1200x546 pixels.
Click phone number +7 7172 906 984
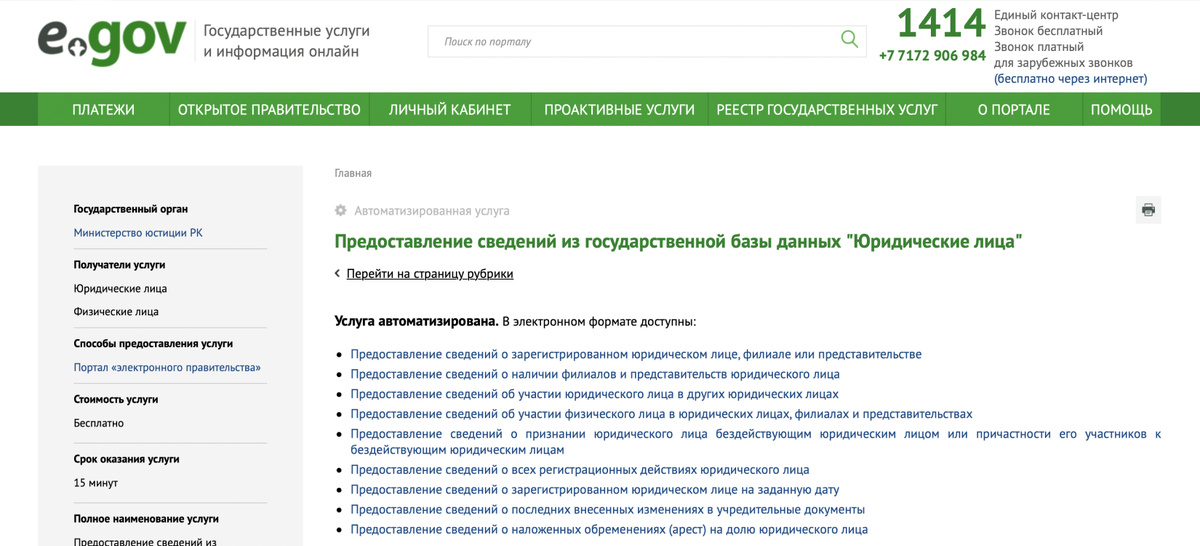pyautogui.click(x=932, y=56)
